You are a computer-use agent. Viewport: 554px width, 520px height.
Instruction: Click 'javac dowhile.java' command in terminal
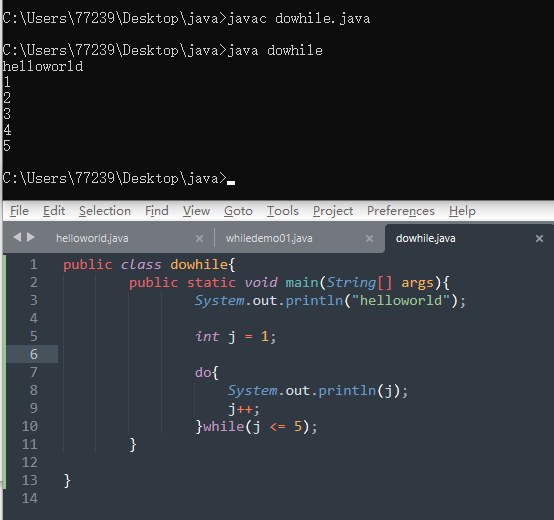(x=299, y=18)
